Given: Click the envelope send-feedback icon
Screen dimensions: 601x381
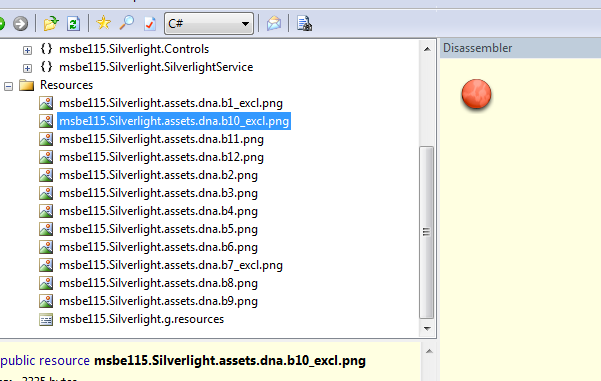Looking at the screenshot, I should (x=274, y=24).
